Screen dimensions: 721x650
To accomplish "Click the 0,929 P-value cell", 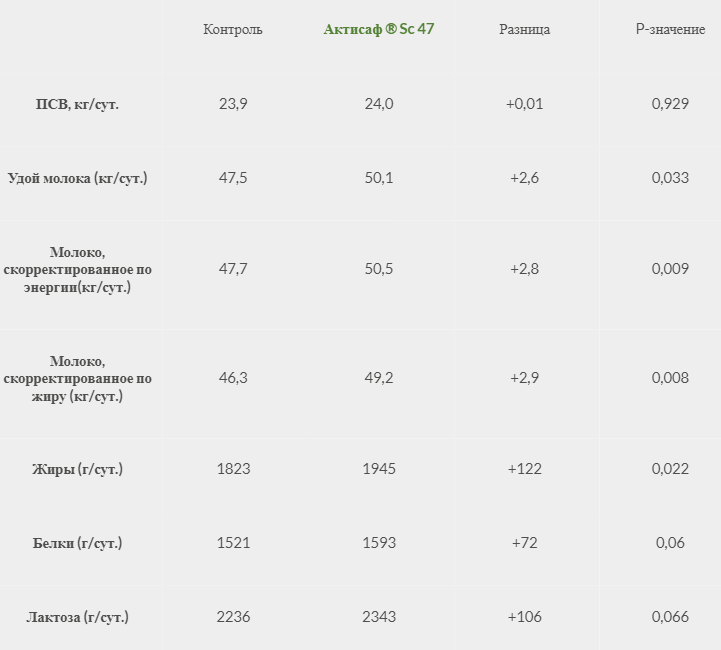I will point(670,104).
